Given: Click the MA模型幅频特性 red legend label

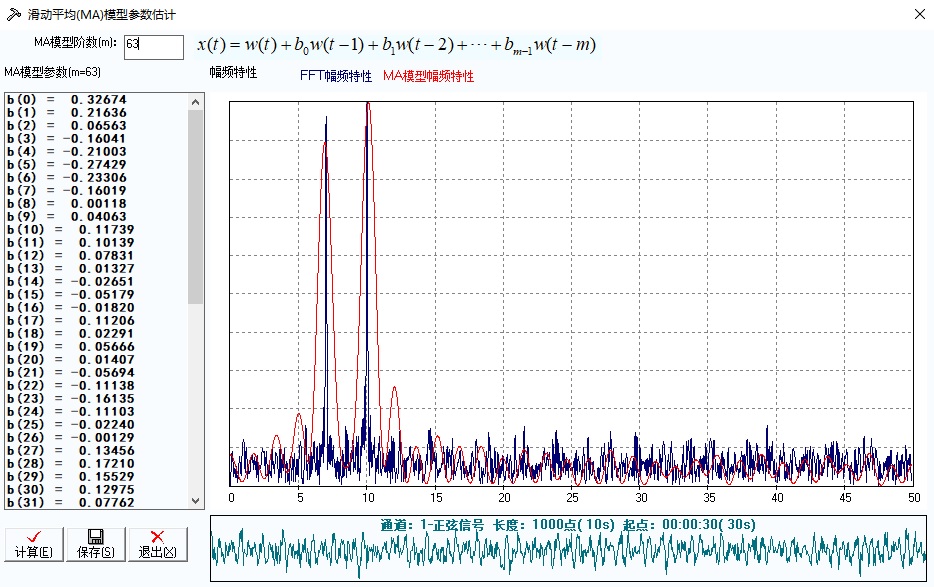Looking at the screenshot, I should coord(428,76).
